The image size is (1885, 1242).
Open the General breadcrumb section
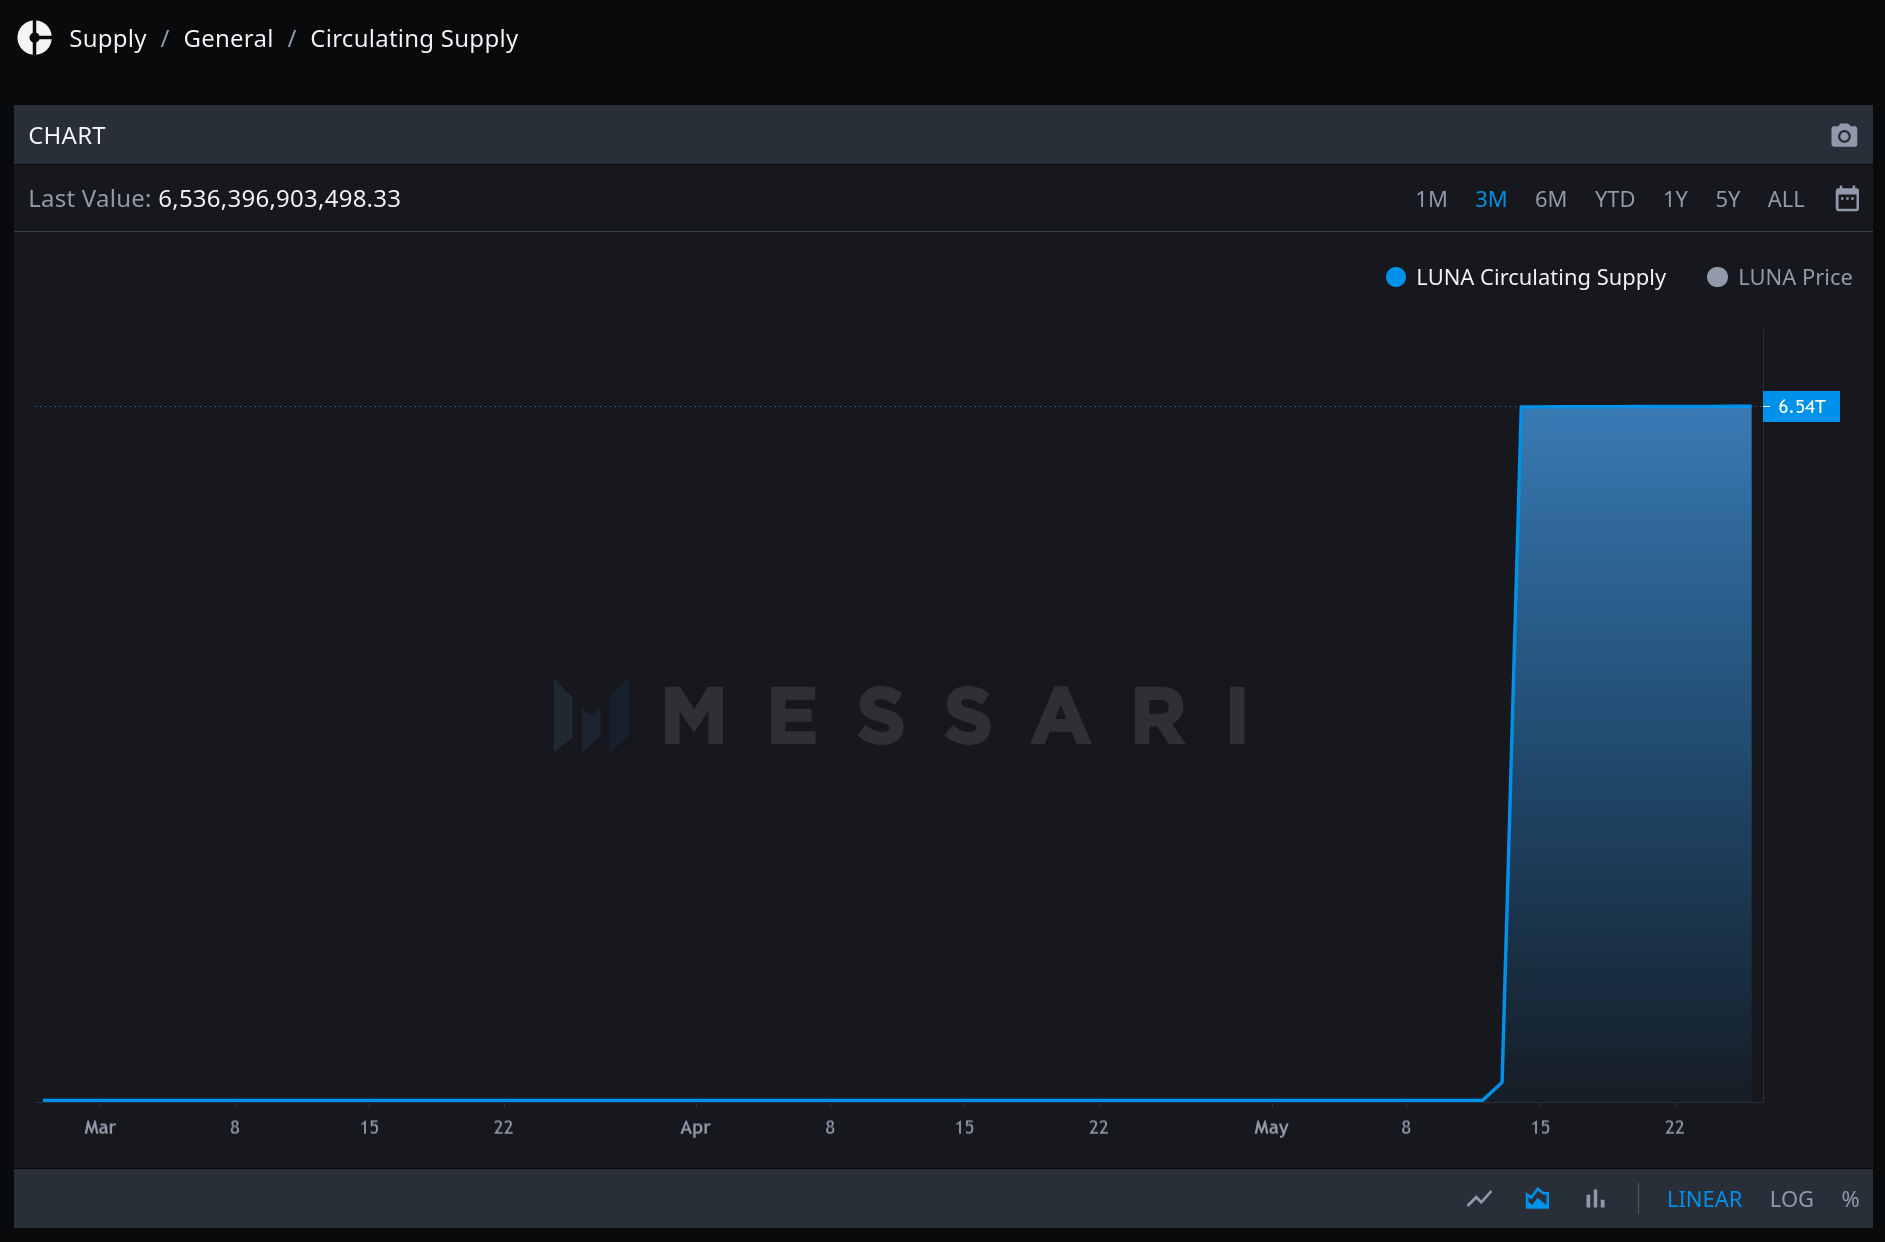click(x=228, y=38)
